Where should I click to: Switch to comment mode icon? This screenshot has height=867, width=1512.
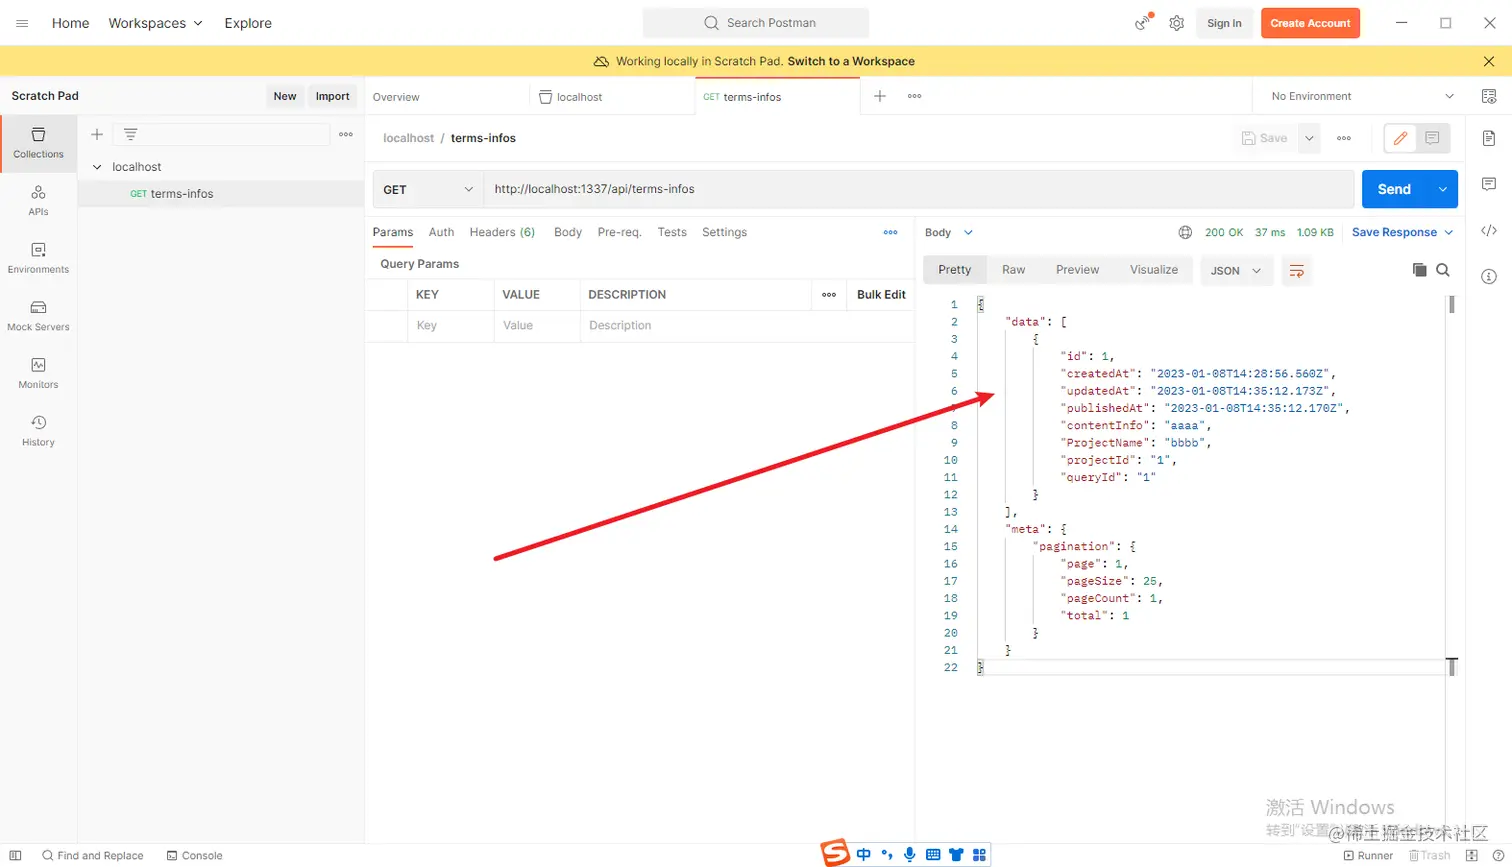click(x=1432, y=138)
